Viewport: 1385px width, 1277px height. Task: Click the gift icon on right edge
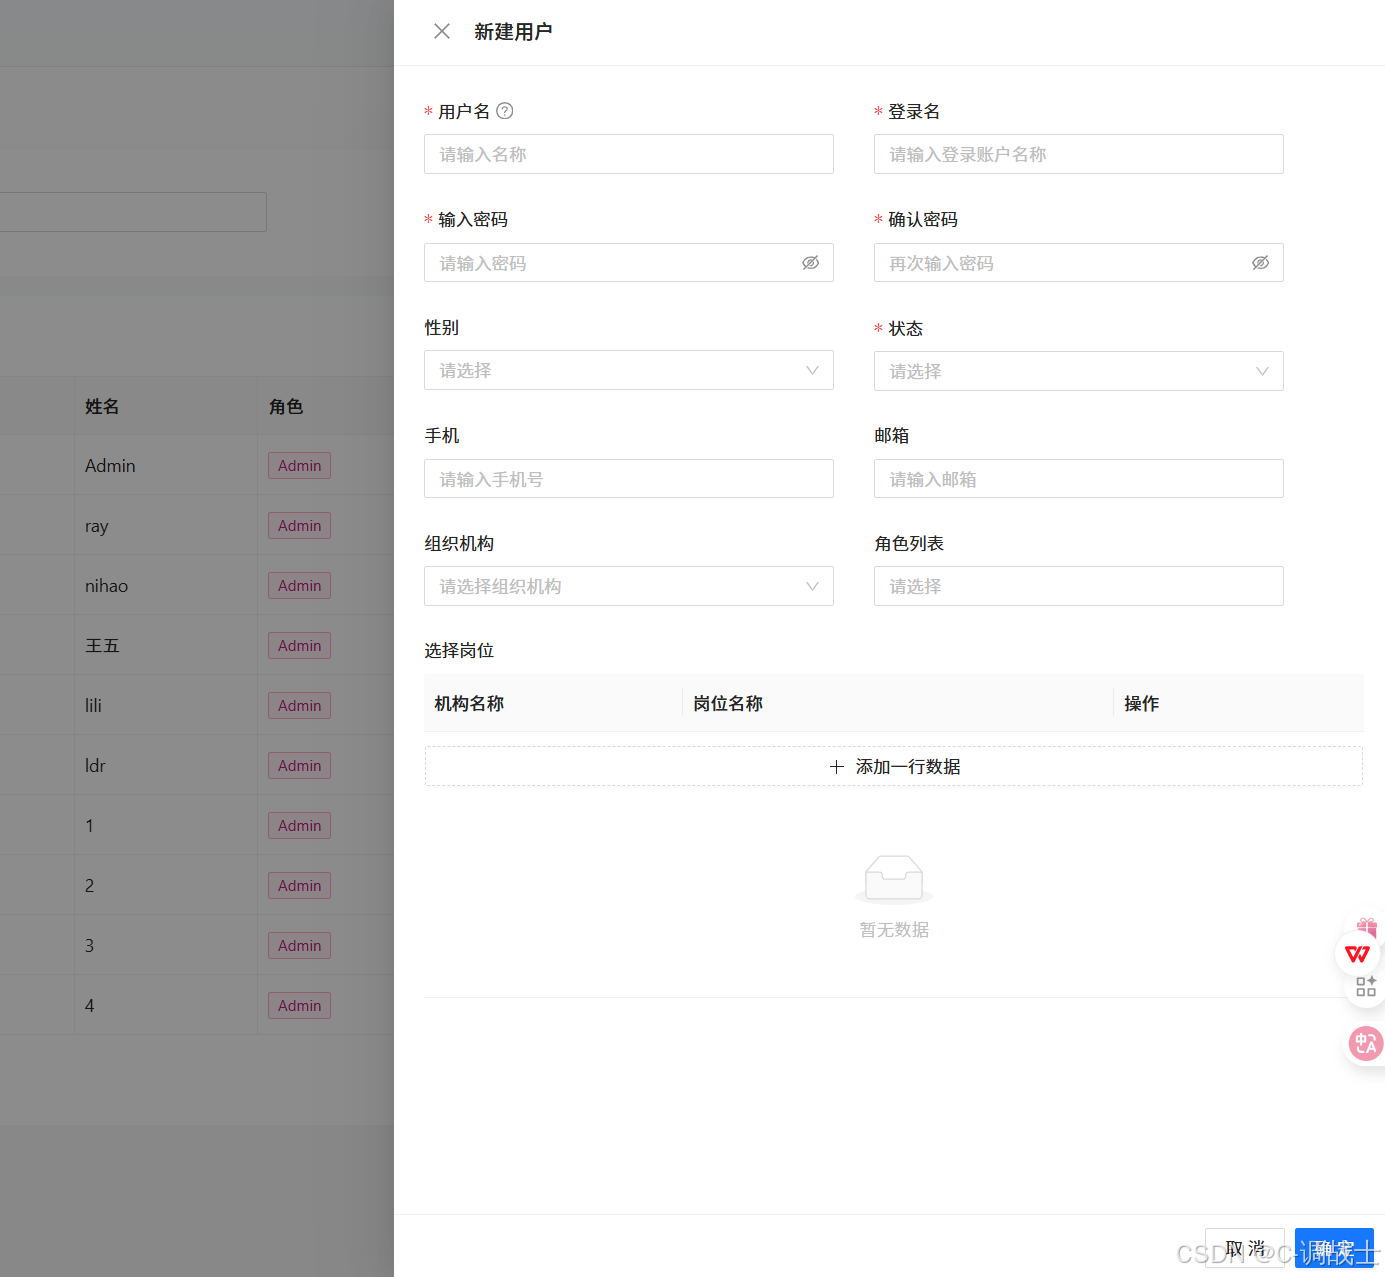(x=1367, y=926)
